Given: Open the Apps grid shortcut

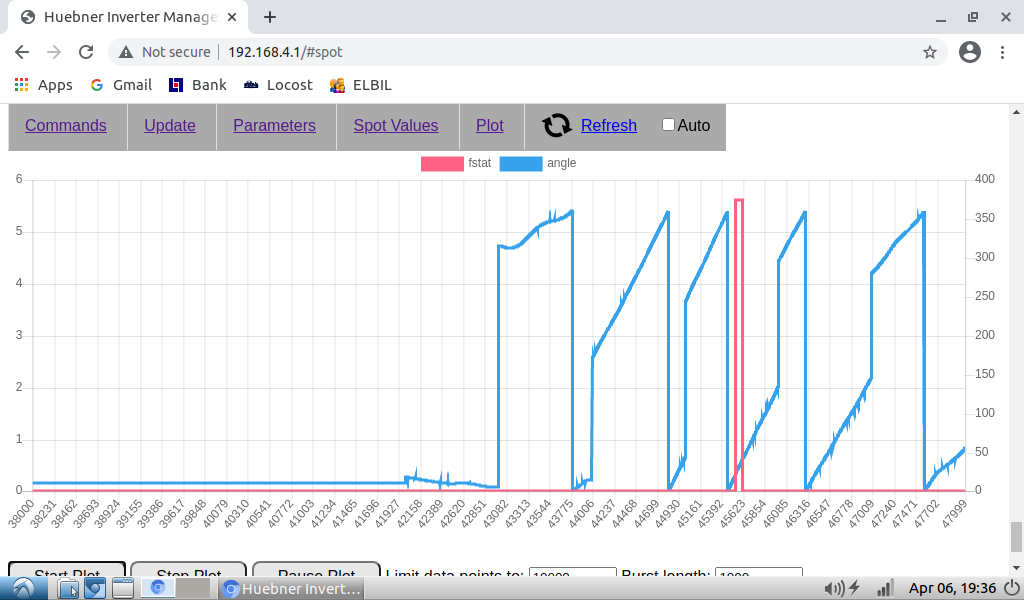Looking at the screenshot, I should point(44,85).
